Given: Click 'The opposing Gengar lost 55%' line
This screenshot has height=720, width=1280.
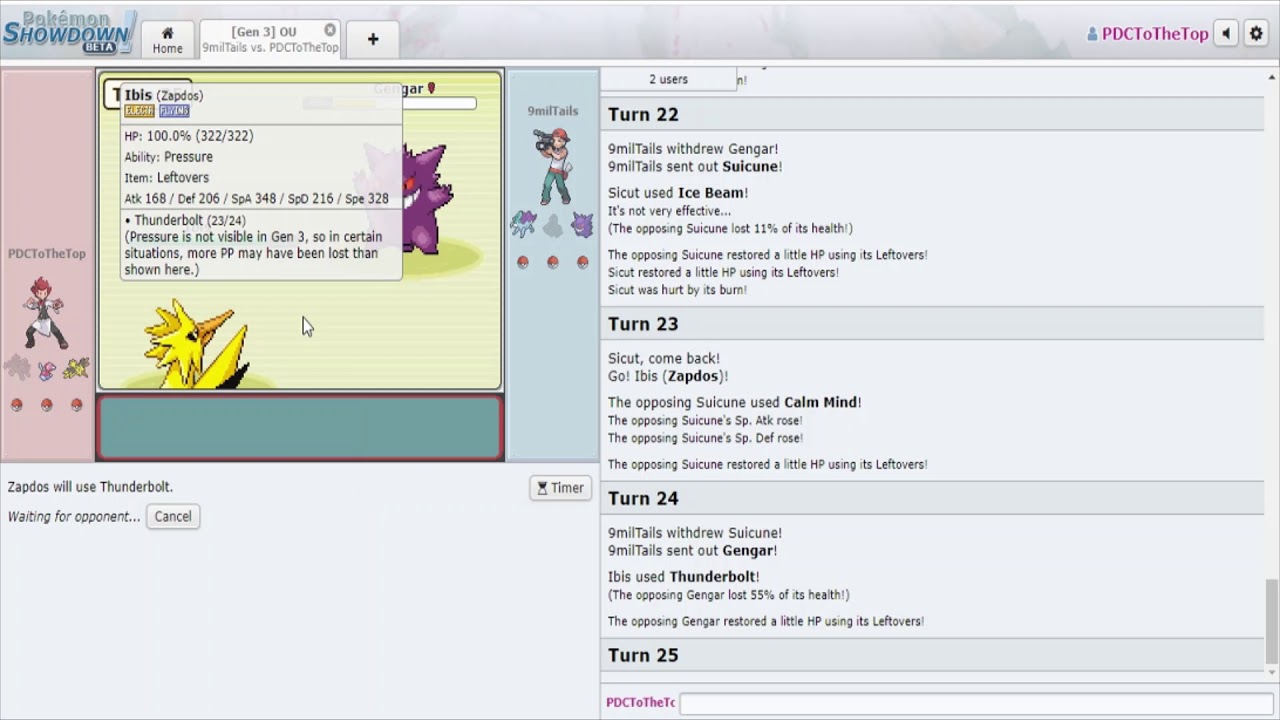Looking at the screenshot, I should [x=729, y=595].
